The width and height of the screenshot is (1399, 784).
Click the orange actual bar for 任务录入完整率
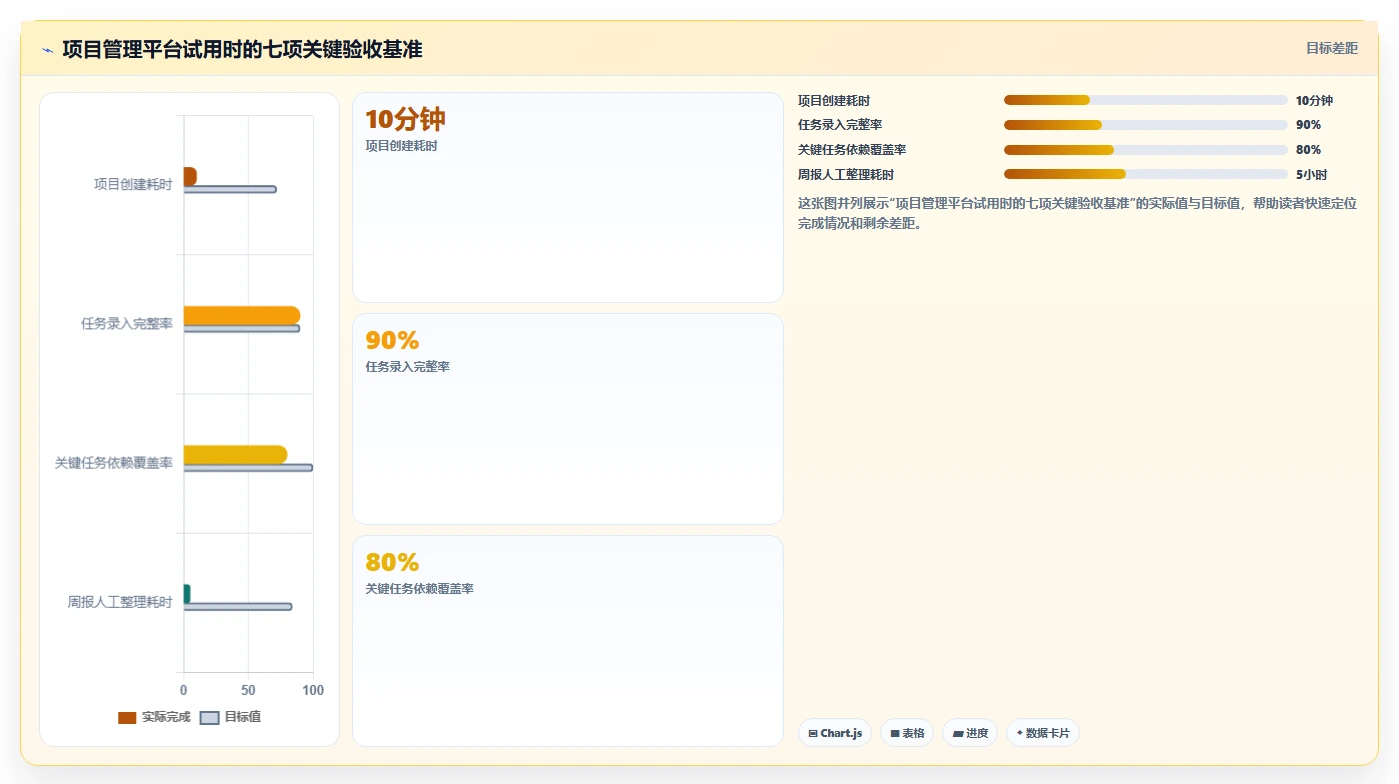242,315
